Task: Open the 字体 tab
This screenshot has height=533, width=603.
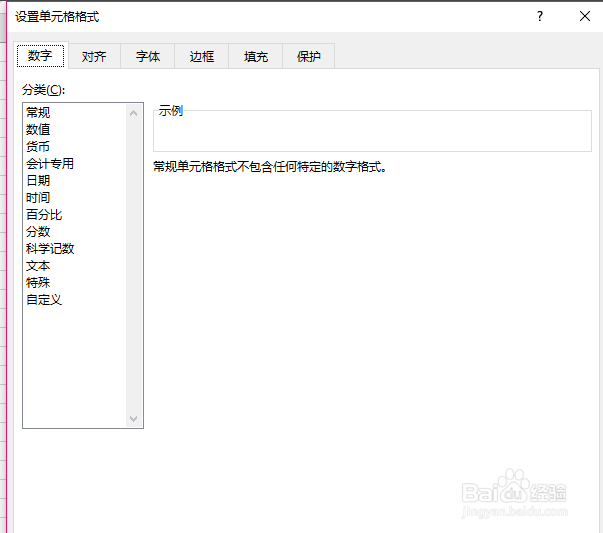Action: [148, 57]
